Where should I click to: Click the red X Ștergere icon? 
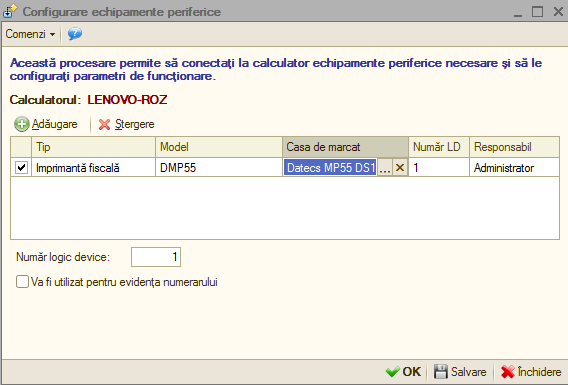(104, 124)
